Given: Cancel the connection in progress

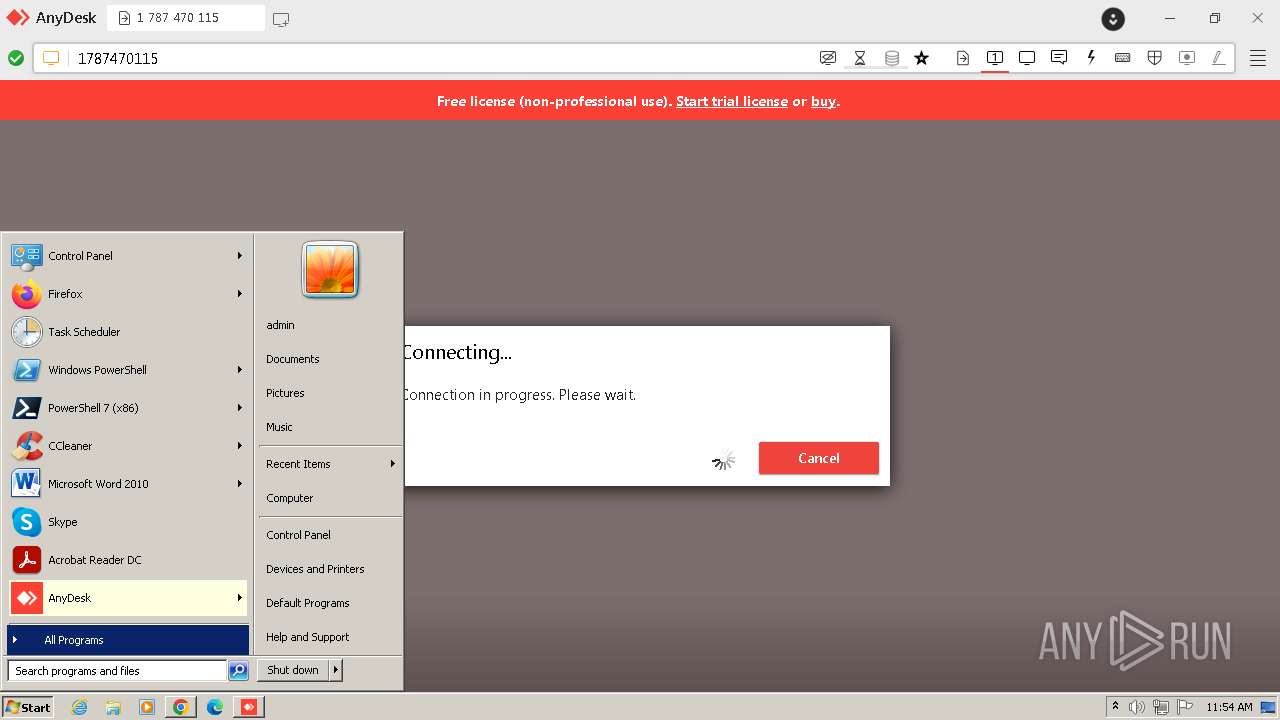Looking at the screenshot, I should pos(819,458).
